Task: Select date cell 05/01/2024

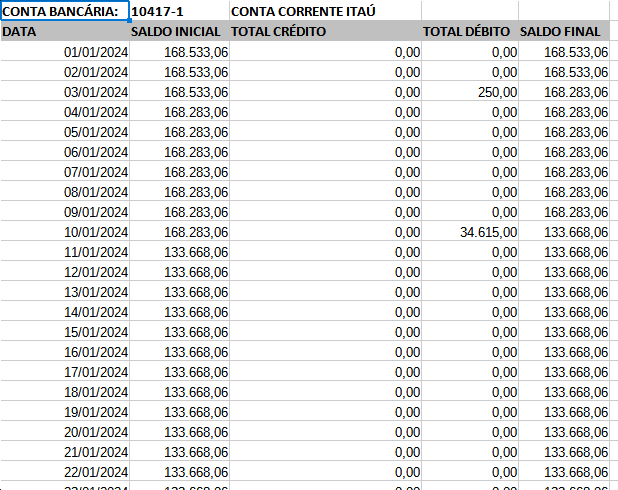Action: point(65,132)
